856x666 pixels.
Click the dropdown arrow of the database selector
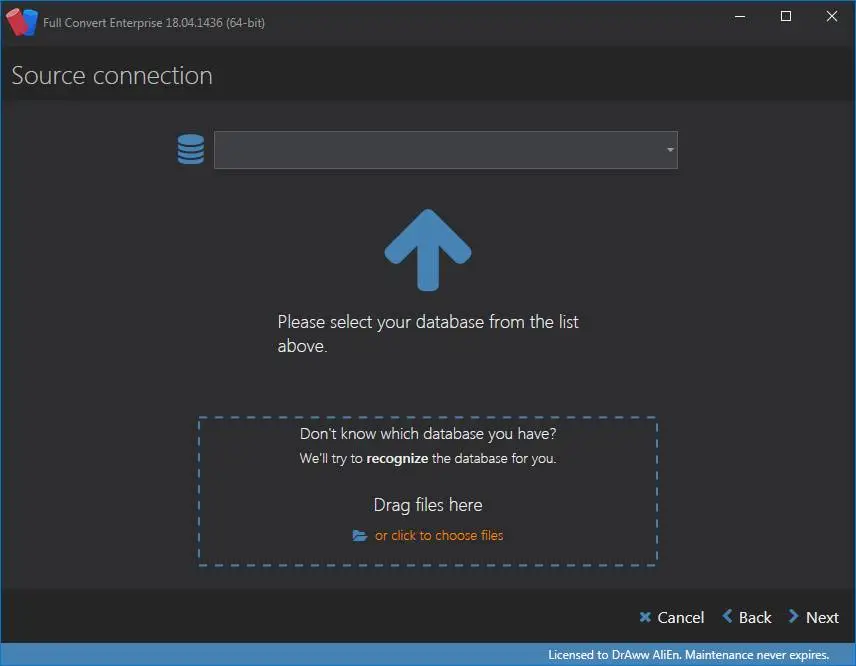click(670, 150)
